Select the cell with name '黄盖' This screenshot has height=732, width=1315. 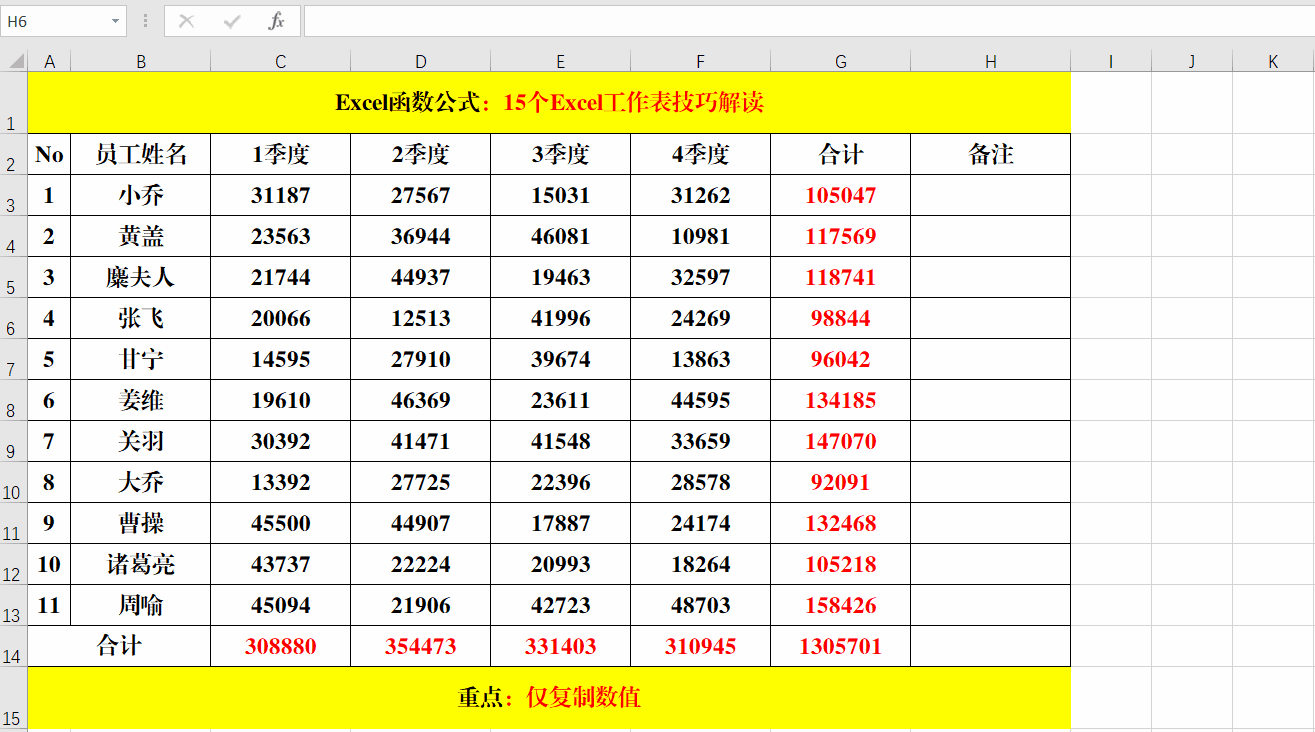click(141, 237)
